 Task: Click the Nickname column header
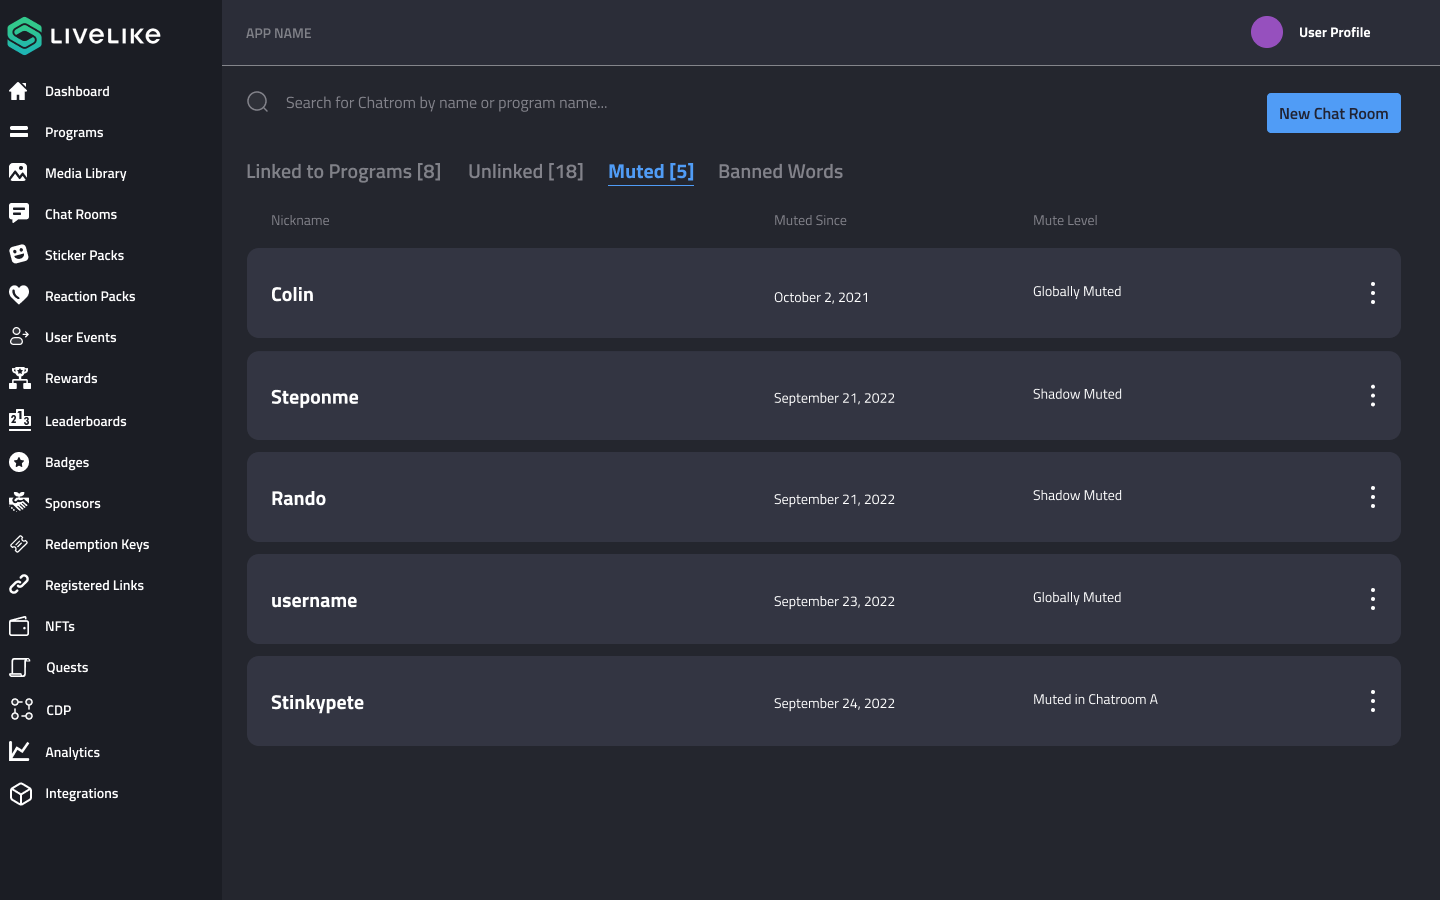click(x=300, y=220)
